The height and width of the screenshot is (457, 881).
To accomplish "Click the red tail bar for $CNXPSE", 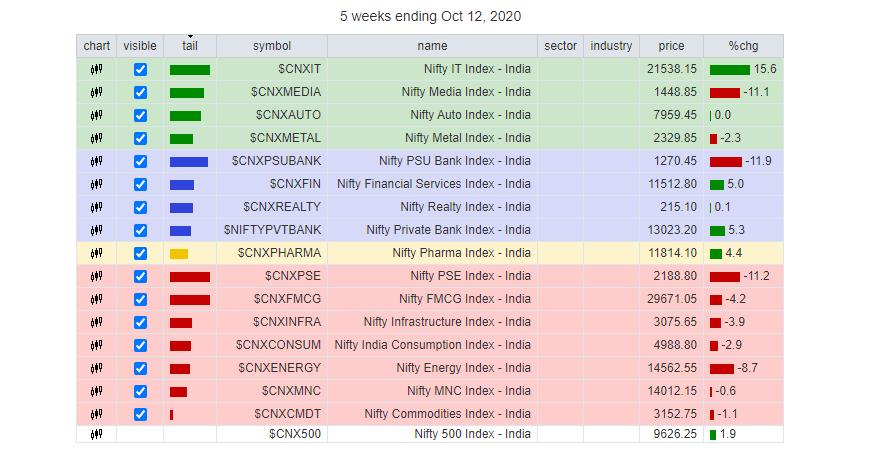I will tap(190, 276).
